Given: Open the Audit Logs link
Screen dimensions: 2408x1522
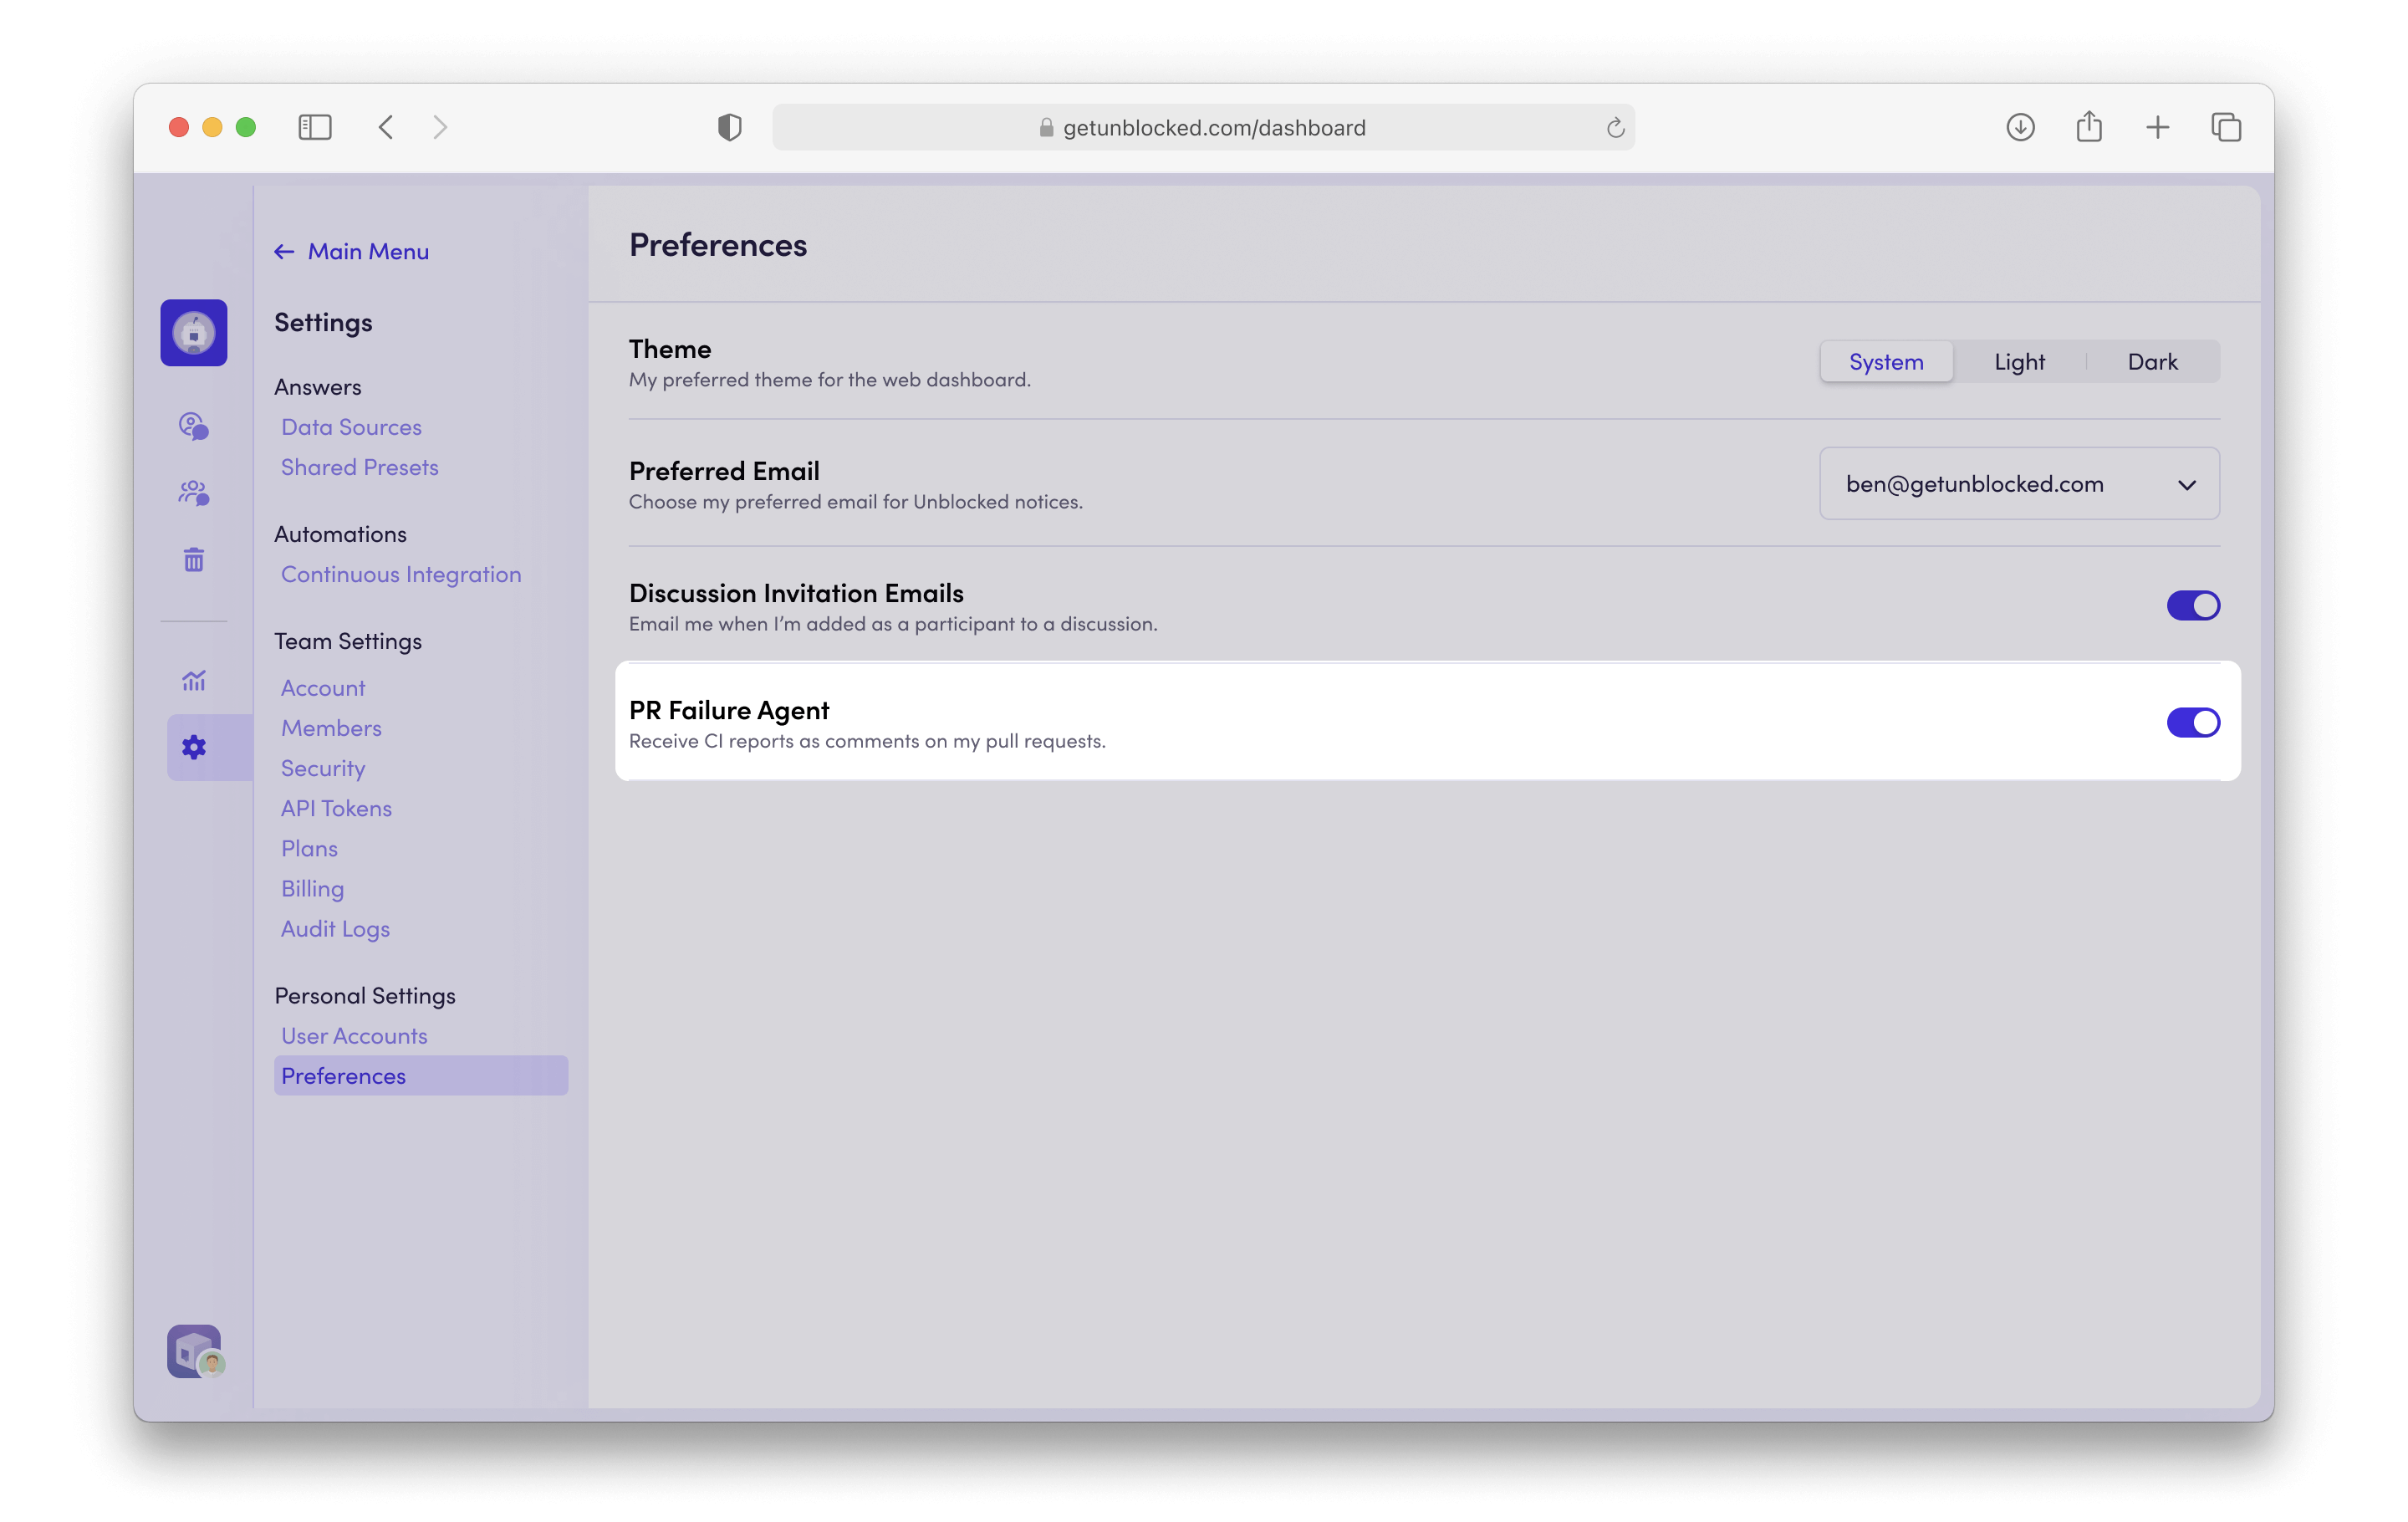Looking at the screenshot, I should 335,928.
